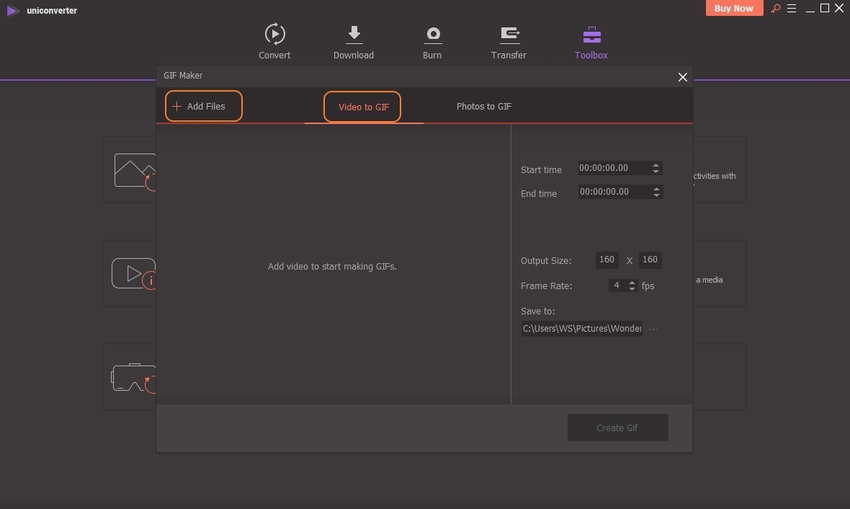Image resolution: width=850 pixels, height=509 pixels.
Task: Switch to Video to GIF tab
Action: [363, 106]
